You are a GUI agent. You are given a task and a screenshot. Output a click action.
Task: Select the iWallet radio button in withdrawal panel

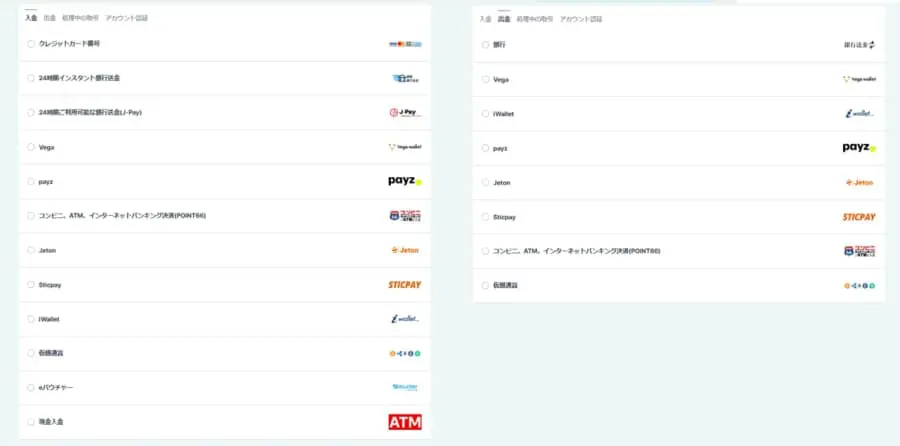pos(486,114)
